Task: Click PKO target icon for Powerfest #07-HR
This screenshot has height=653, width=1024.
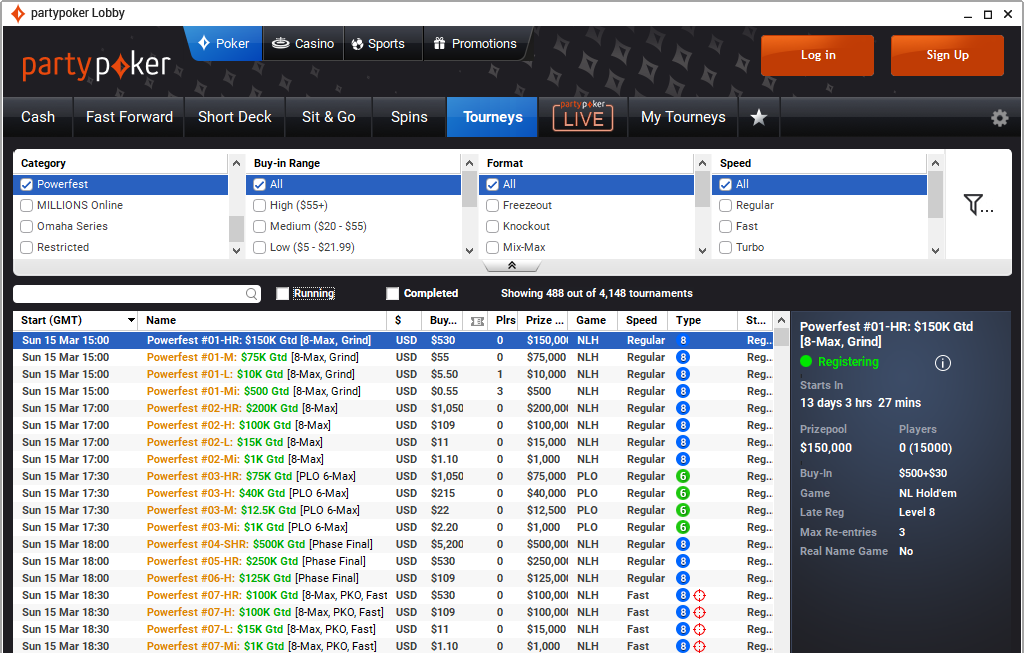Action: pos(699,595)
